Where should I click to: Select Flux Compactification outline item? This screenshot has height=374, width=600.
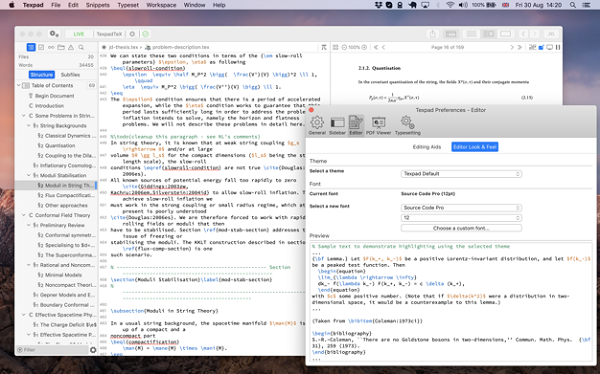pyautogui.click(x=66, y=195)
